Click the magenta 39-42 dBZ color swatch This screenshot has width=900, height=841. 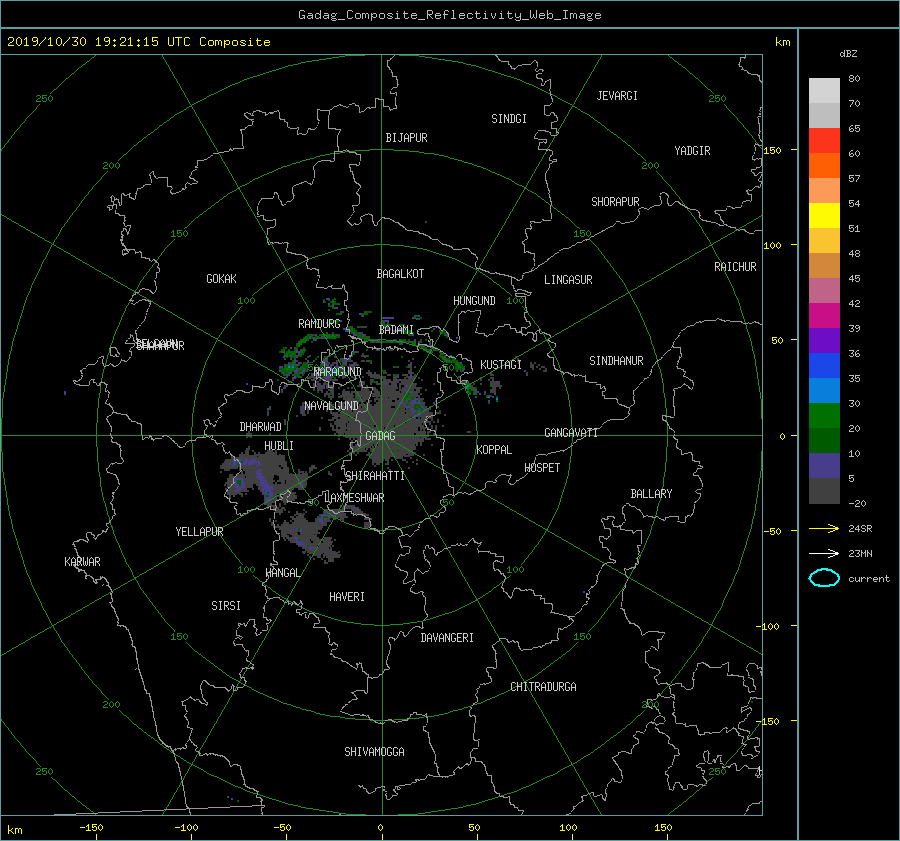click(x=824, y=316)
